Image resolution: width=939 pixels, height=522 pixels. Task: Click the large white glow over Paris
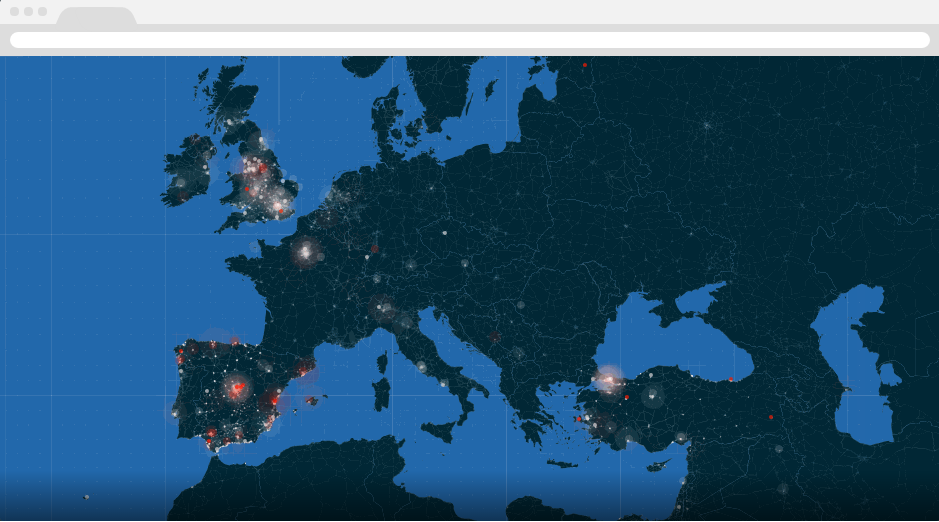click(x=305, y=252)
